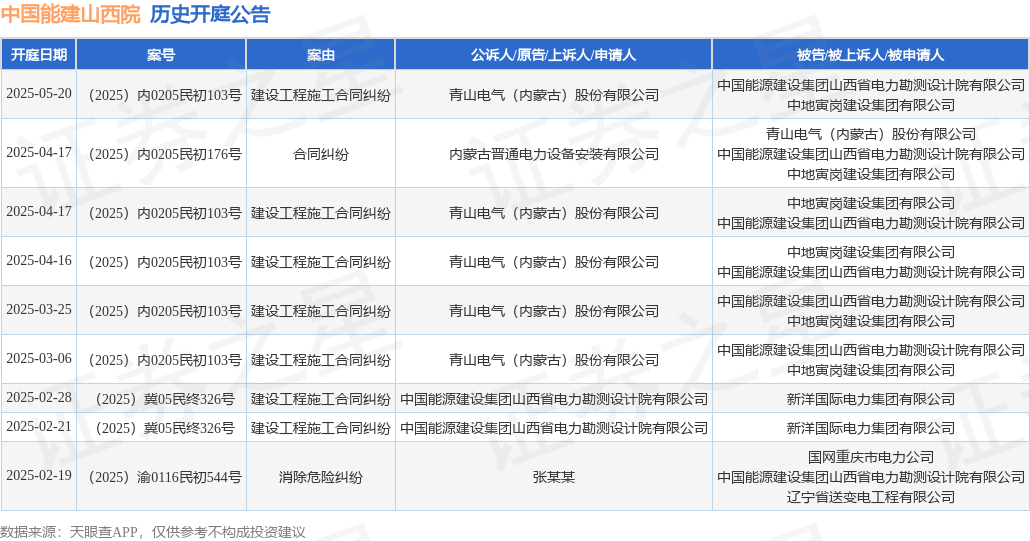Click plaintiff 青山电气 in the 2025-05-20 row
The width and height of the screenshot is (1030, 541).
pyautogui.click(x=554, y=95)
